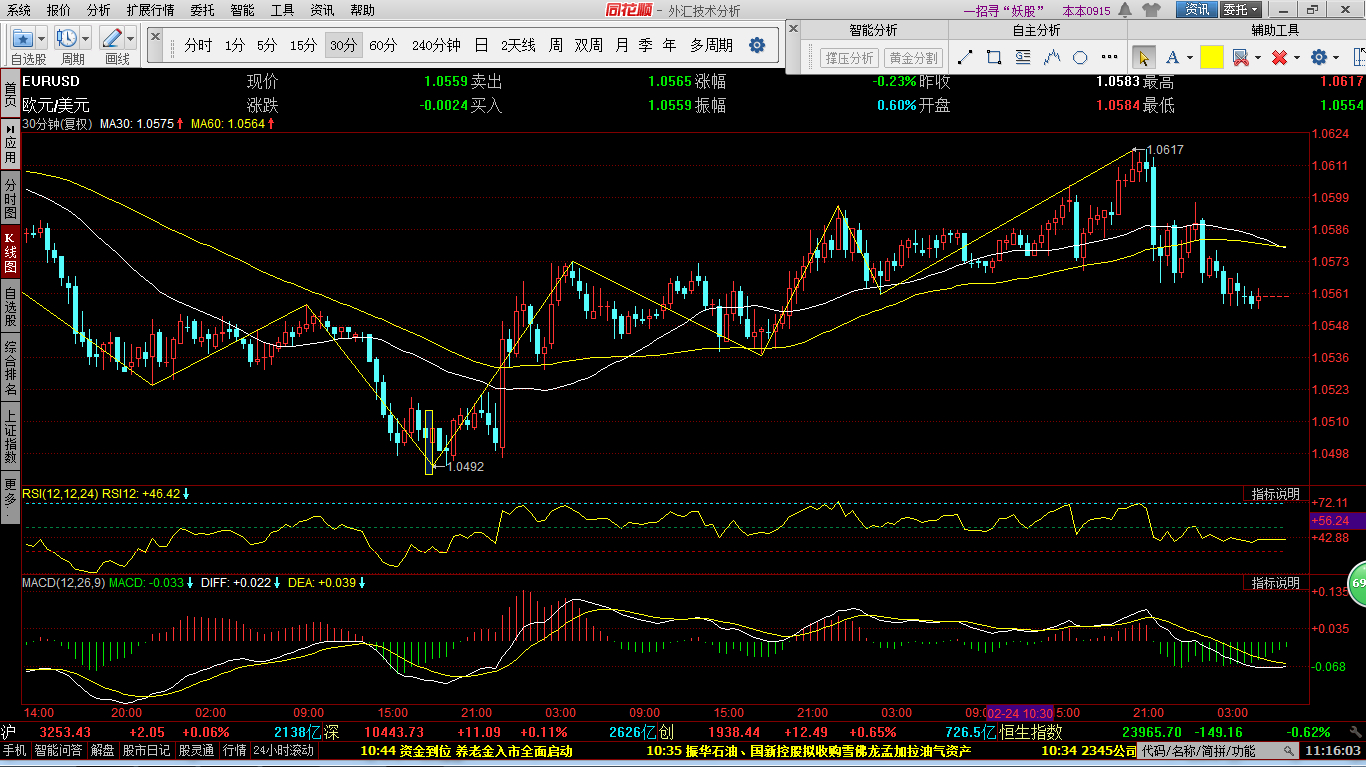Switch to the 日 daily period
This screenshot has width=1366, height=767.
(482, 45)
